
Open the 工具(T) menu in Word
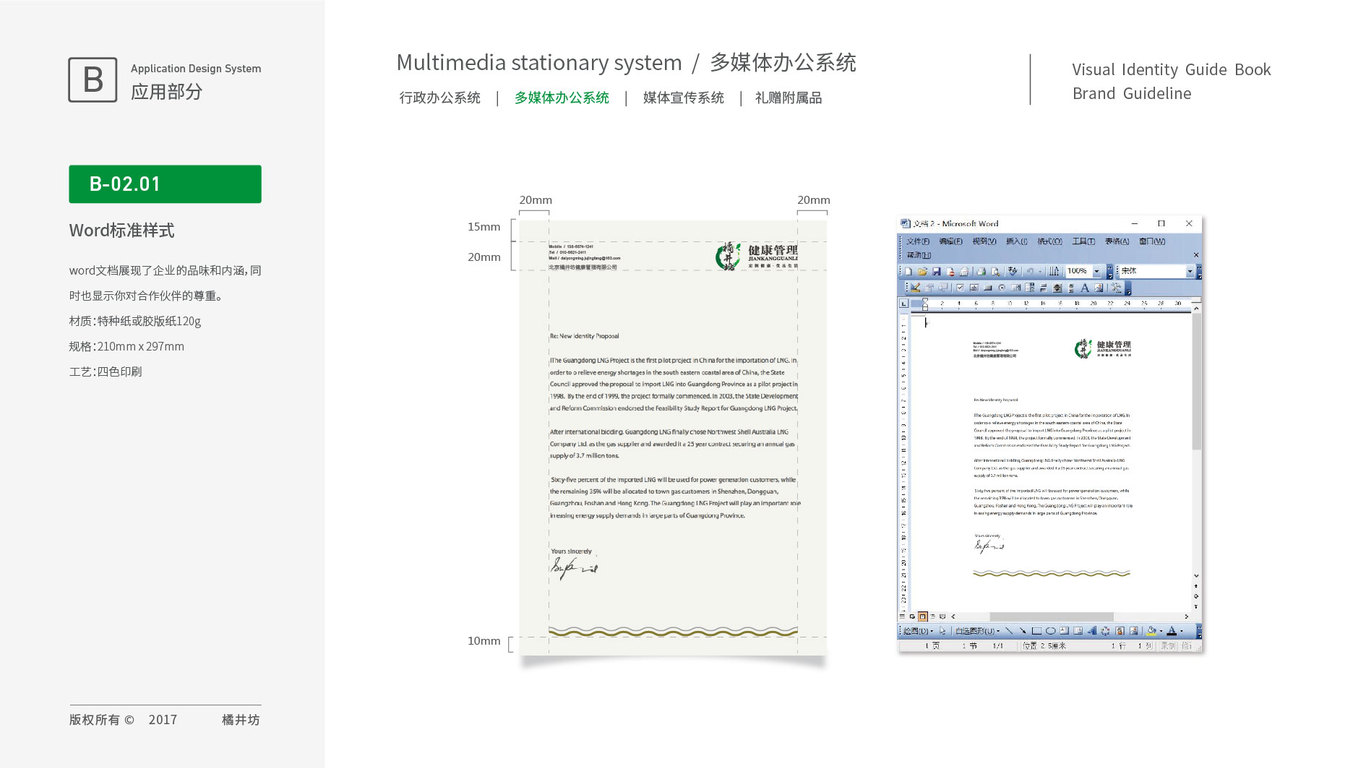pyautogui.click(x=1084, y=241)
